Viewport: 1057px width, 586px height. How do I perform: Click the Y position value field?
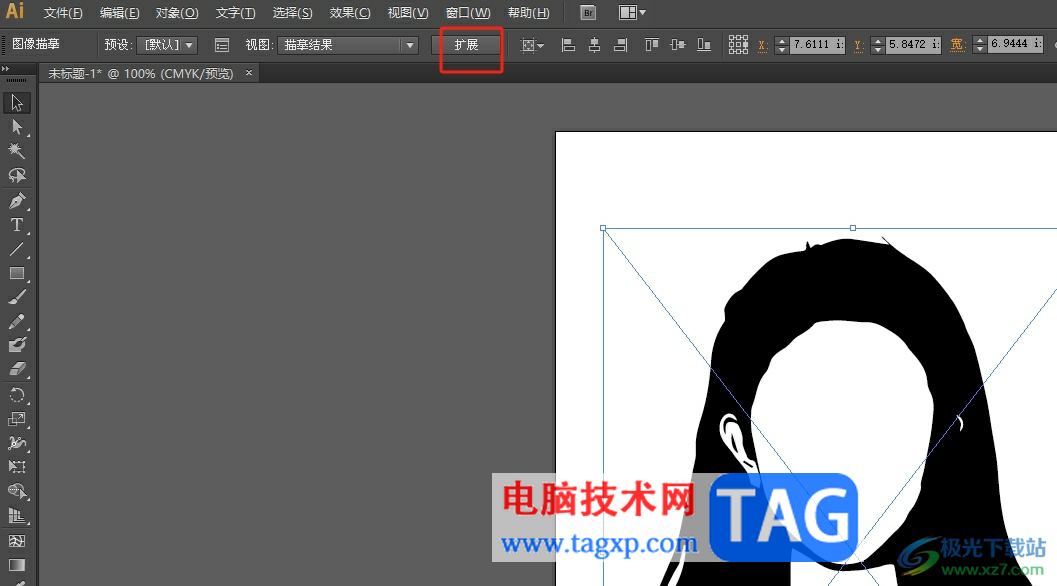coord(913,45)
